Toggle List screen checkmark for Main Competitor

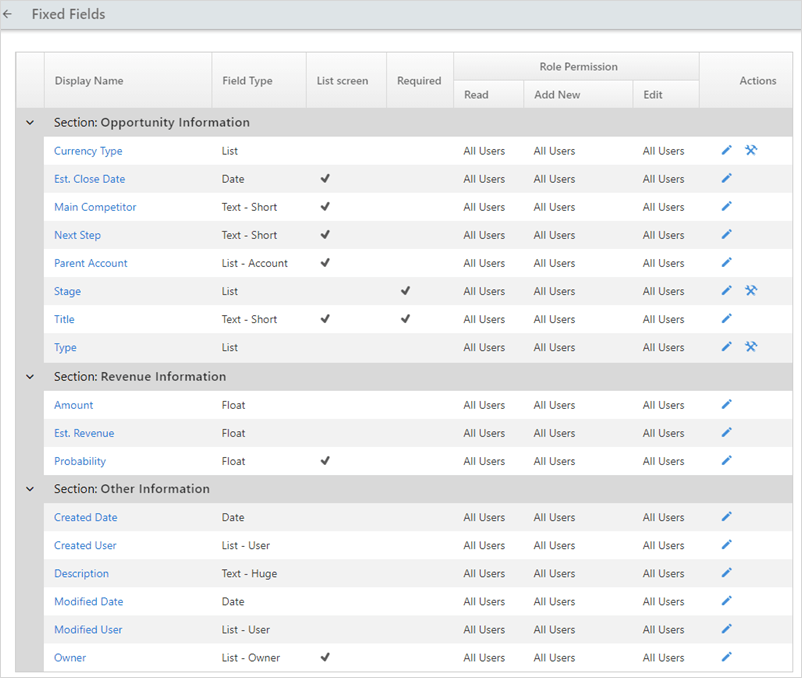click(325, 207)
